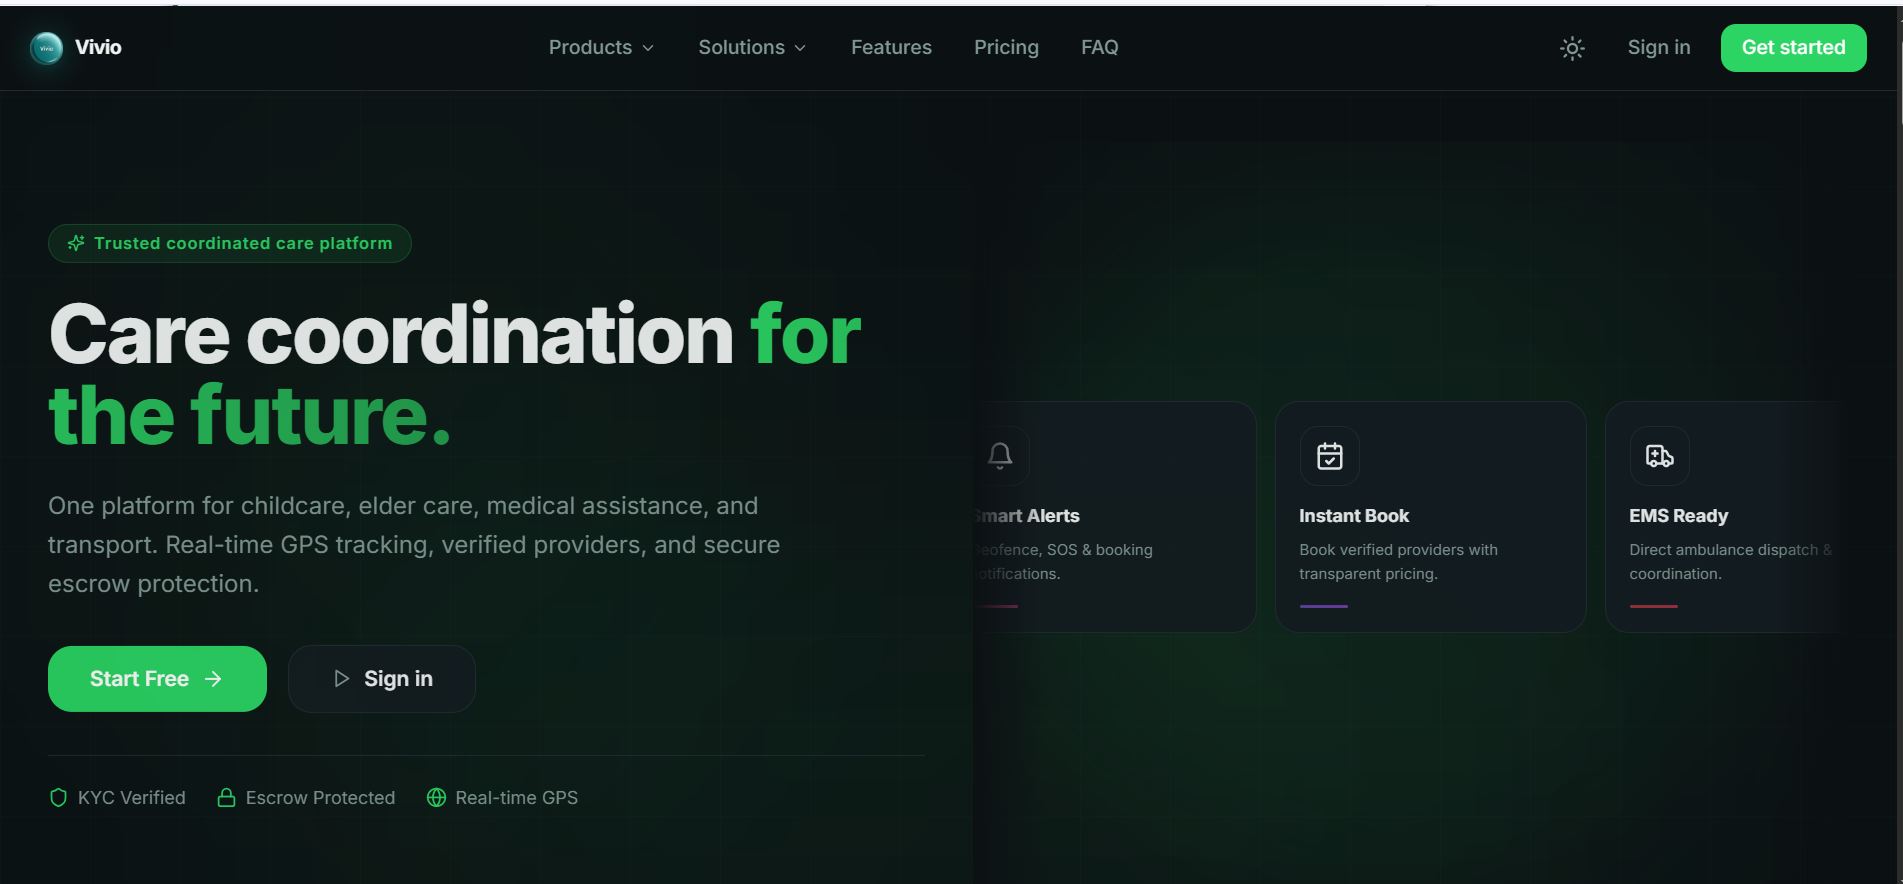Click the Escrow Protected label
This screenshot has width=1903, height=884.
[x=321, y=797]
